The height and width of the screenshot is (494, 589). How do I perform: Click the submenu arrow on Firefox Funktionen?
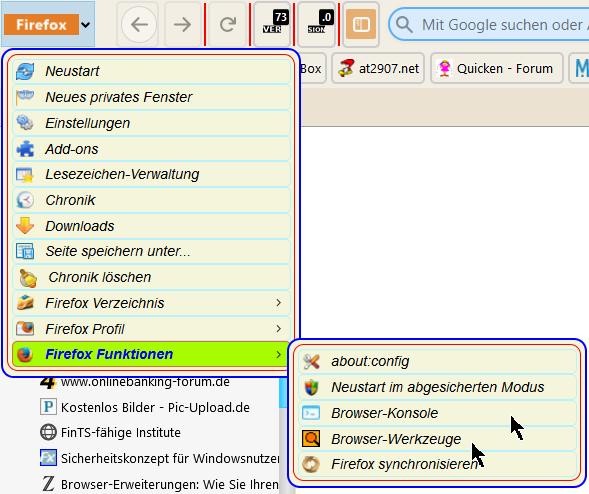pyautogui.click(x=278, y=354)
